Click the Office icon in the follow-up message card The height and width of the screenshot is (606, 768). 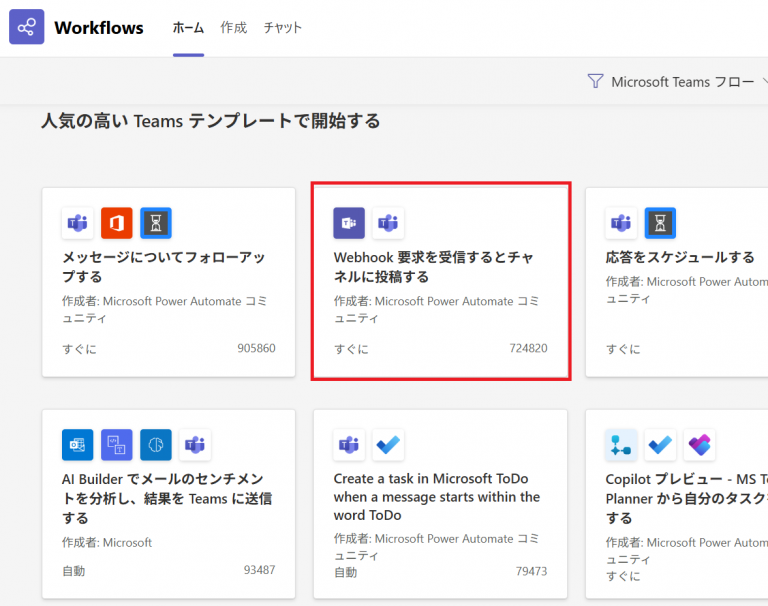[117, 224]
